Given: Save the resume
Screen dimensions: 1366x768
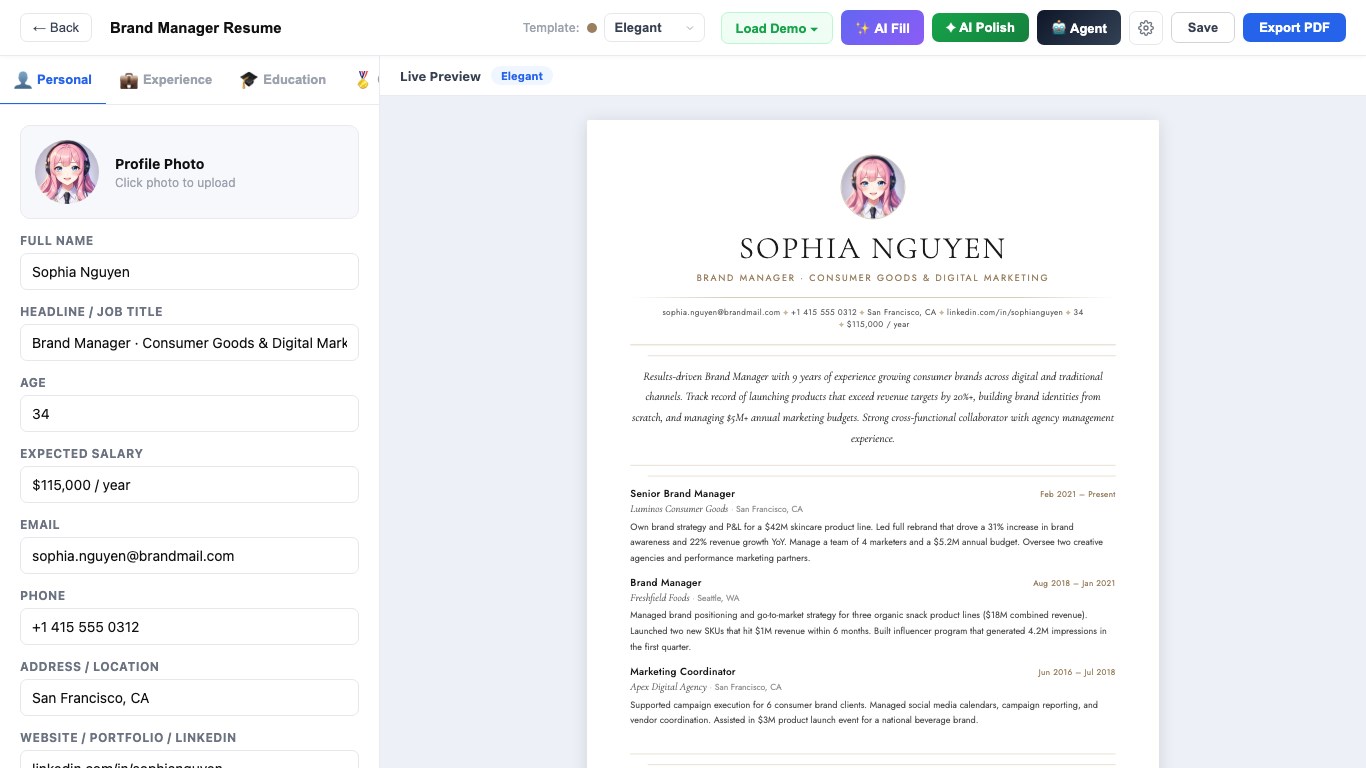Looking at the screenshot, I should click(x=1203, y=28).
